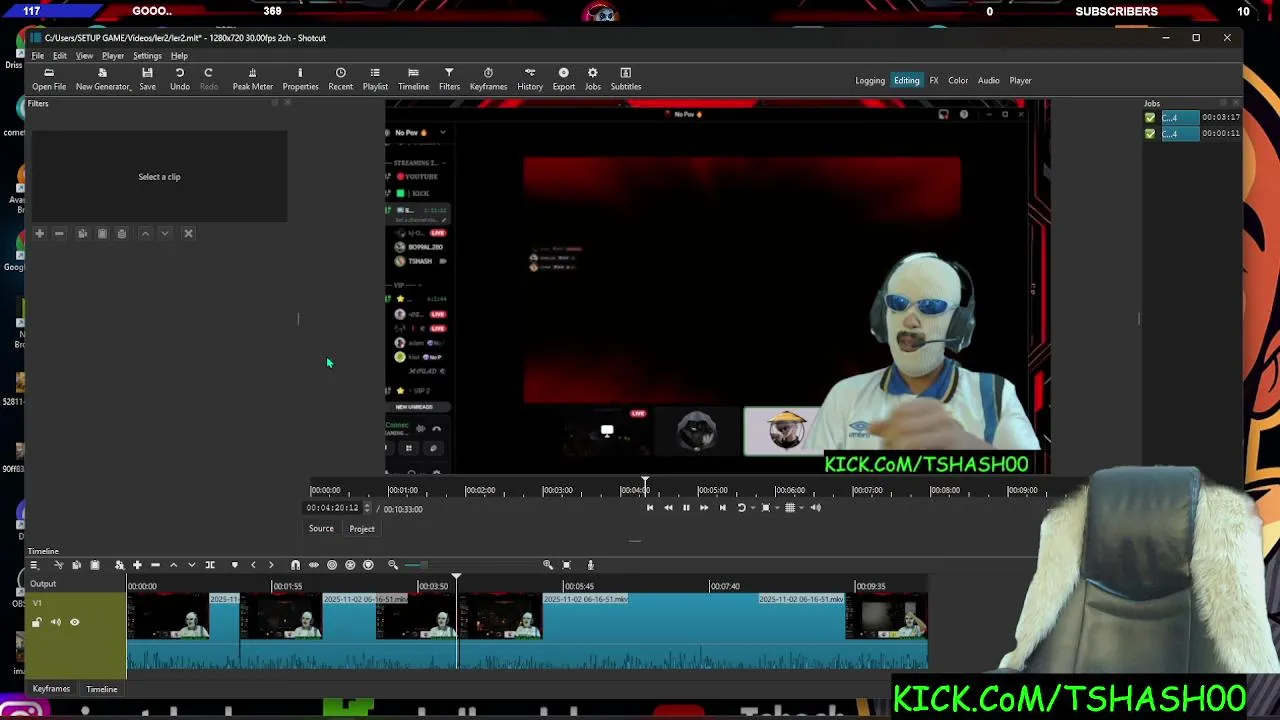Open the Properties panel
Screen dimensions: 1280x720
click(300, 79)
